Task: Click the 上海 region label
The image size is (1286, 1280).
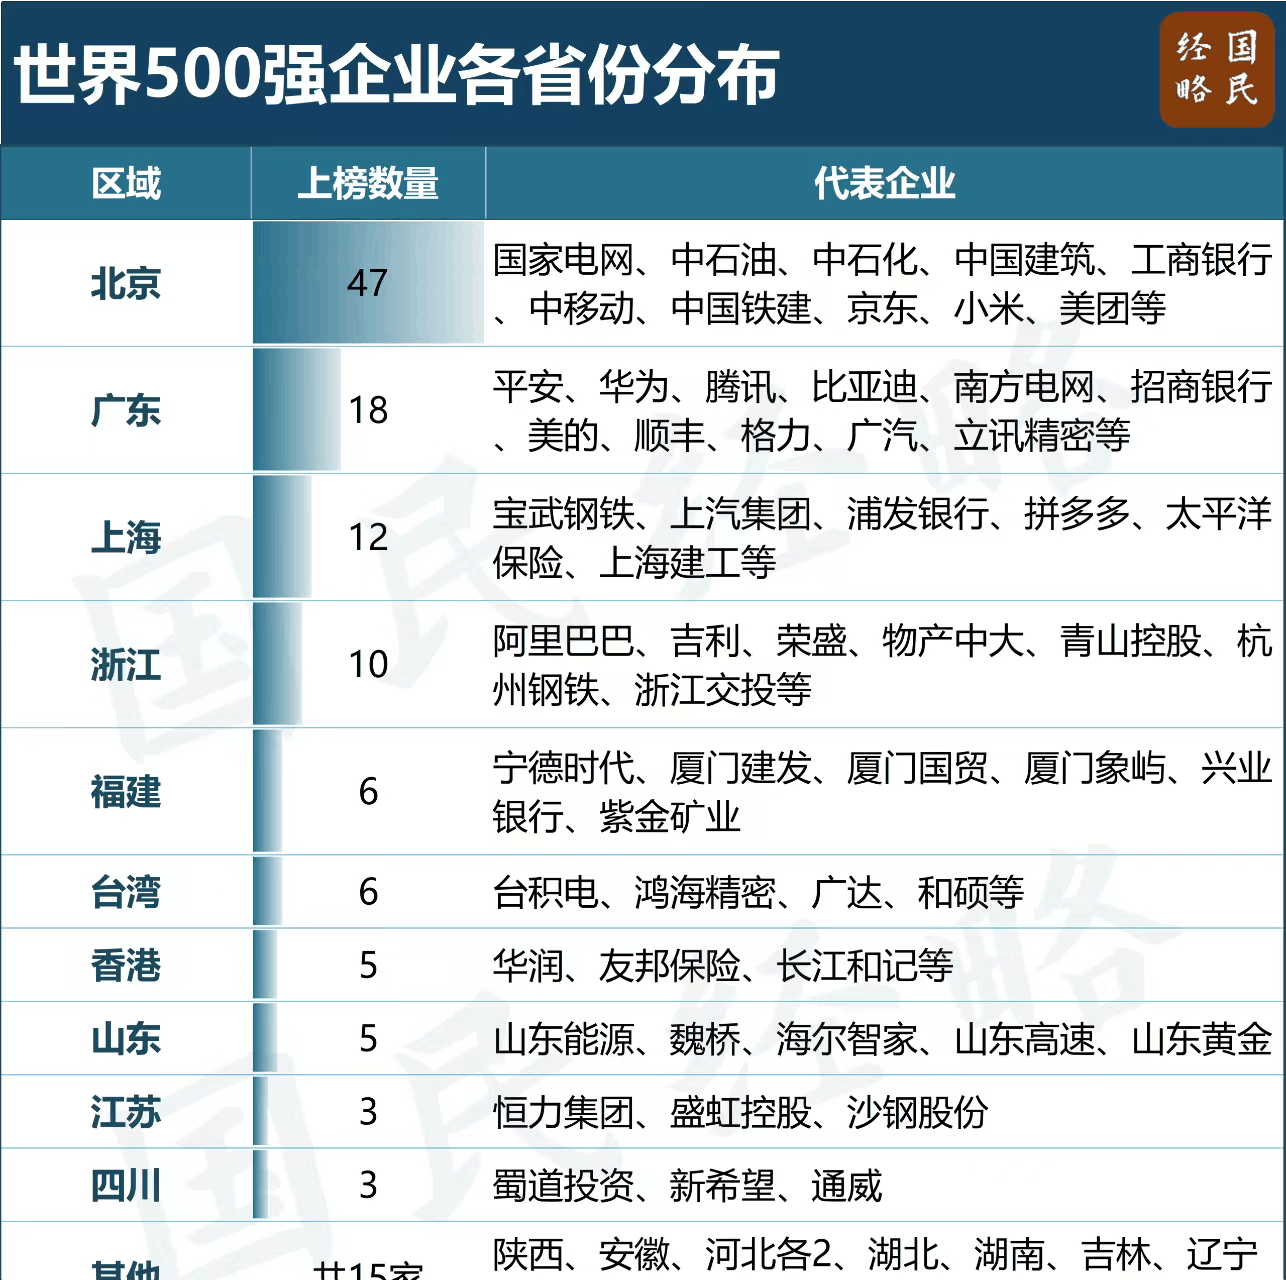Action: click(126, 538)
